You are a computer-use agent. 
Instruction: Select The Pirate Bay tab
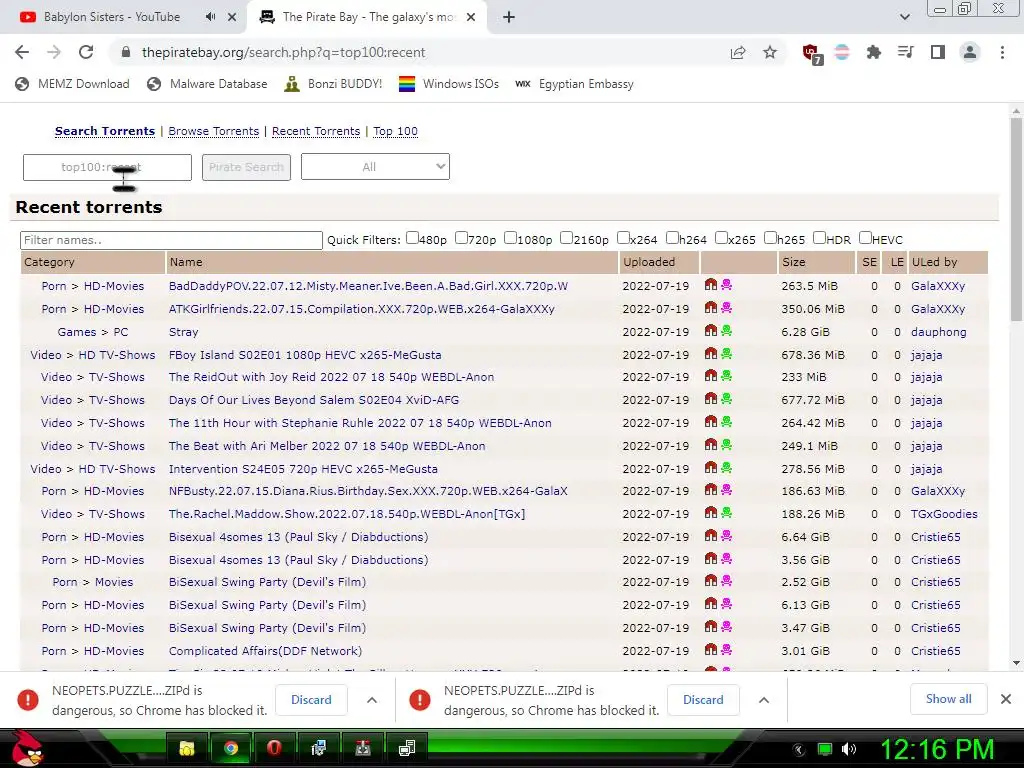coord(369,17)
